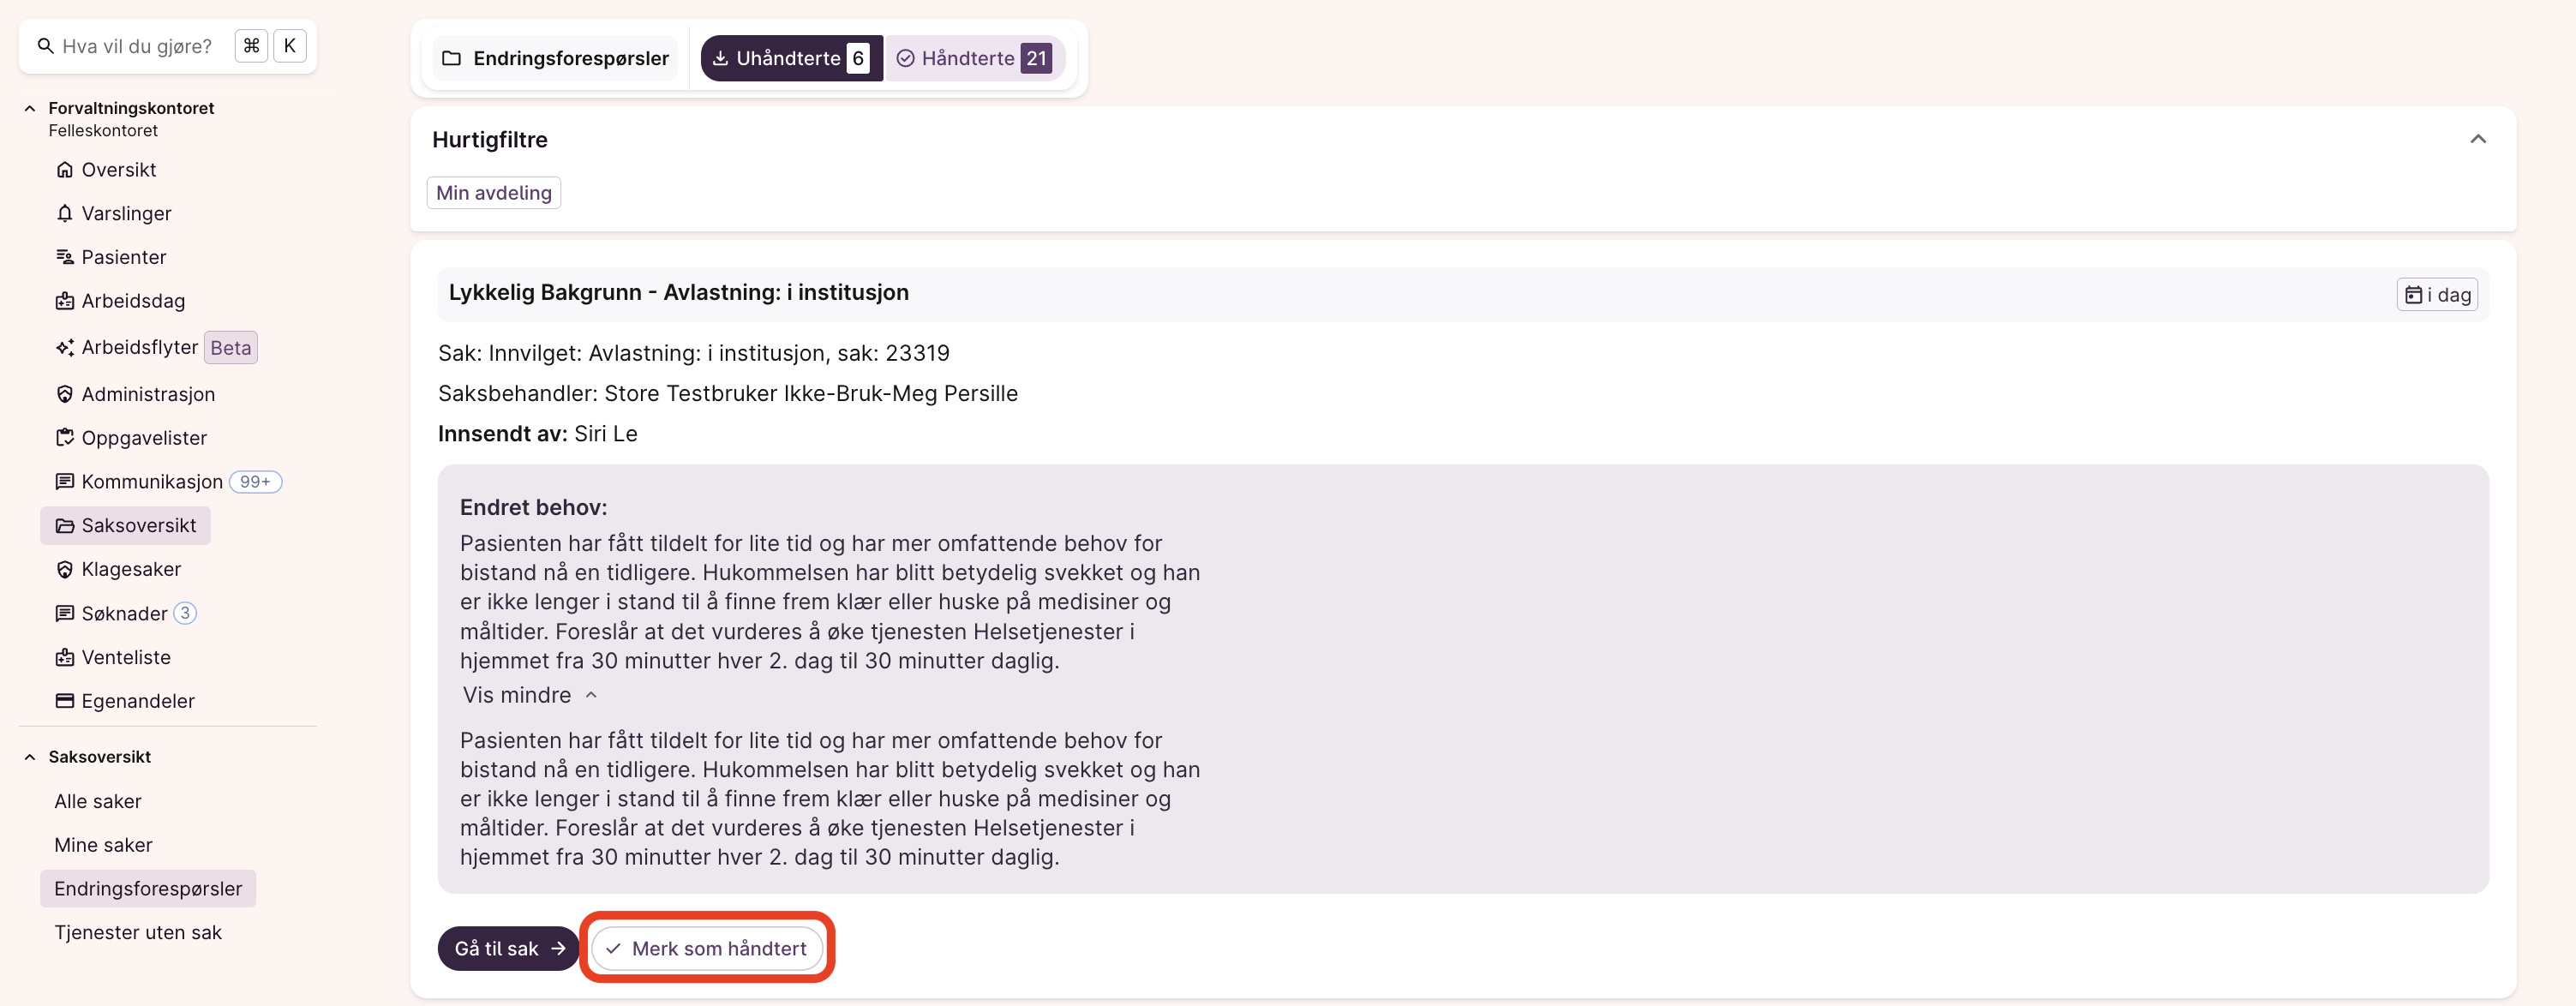2576x1006 pixels.
Task: Collapse the Saksoversikt submenu section
Action: click(x=30, y=757)
